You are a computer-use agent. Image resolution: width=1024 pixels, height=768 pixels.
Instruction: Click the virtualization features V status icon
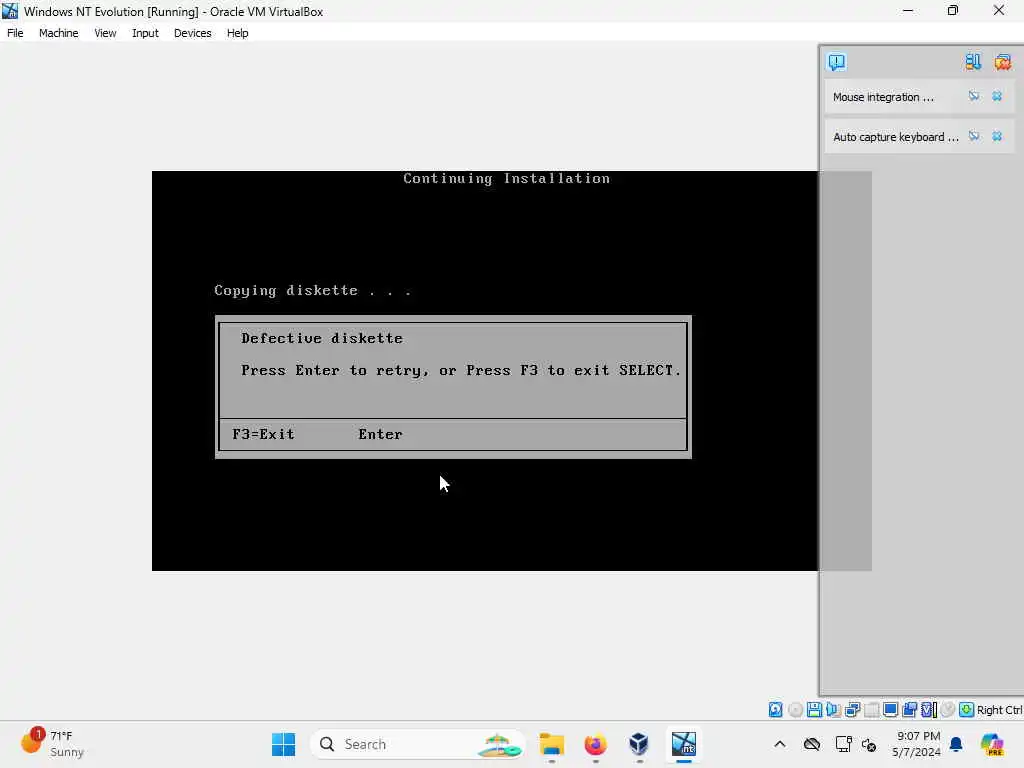click(x=929, y=710)
